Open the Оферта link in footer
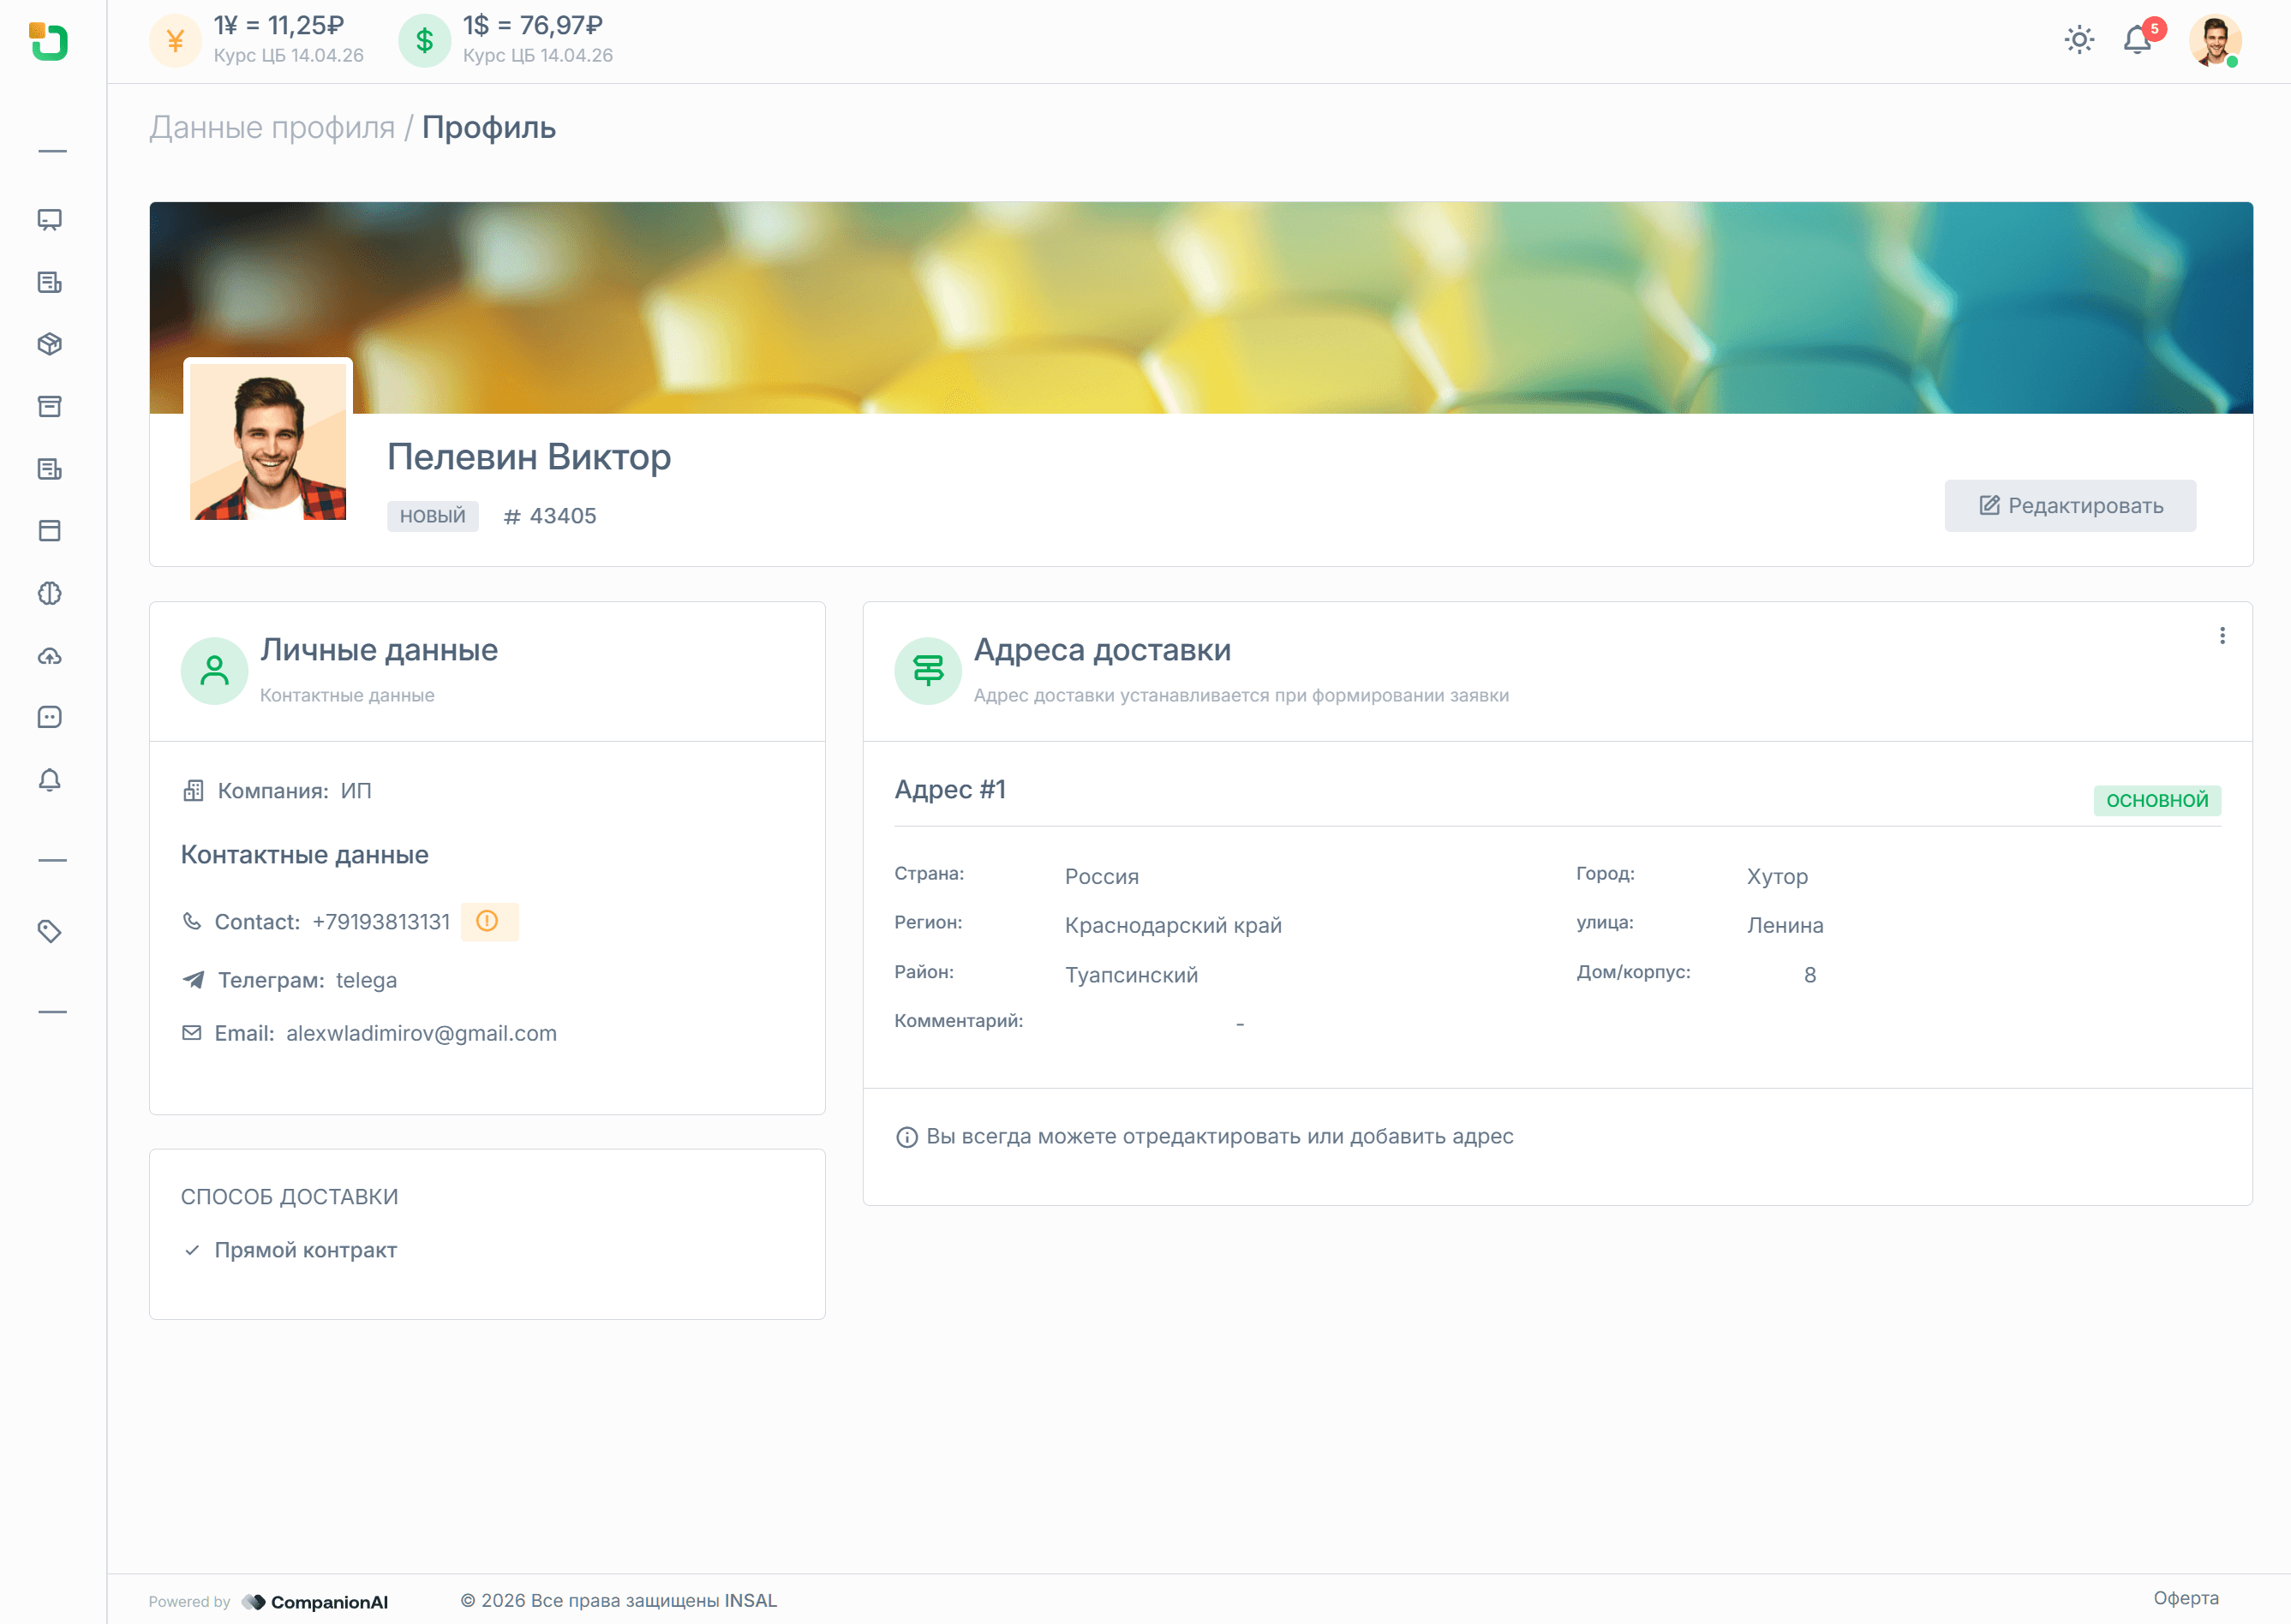The height and width of the screenshot is (1624, 2291). click(x=2185, y=1598)
